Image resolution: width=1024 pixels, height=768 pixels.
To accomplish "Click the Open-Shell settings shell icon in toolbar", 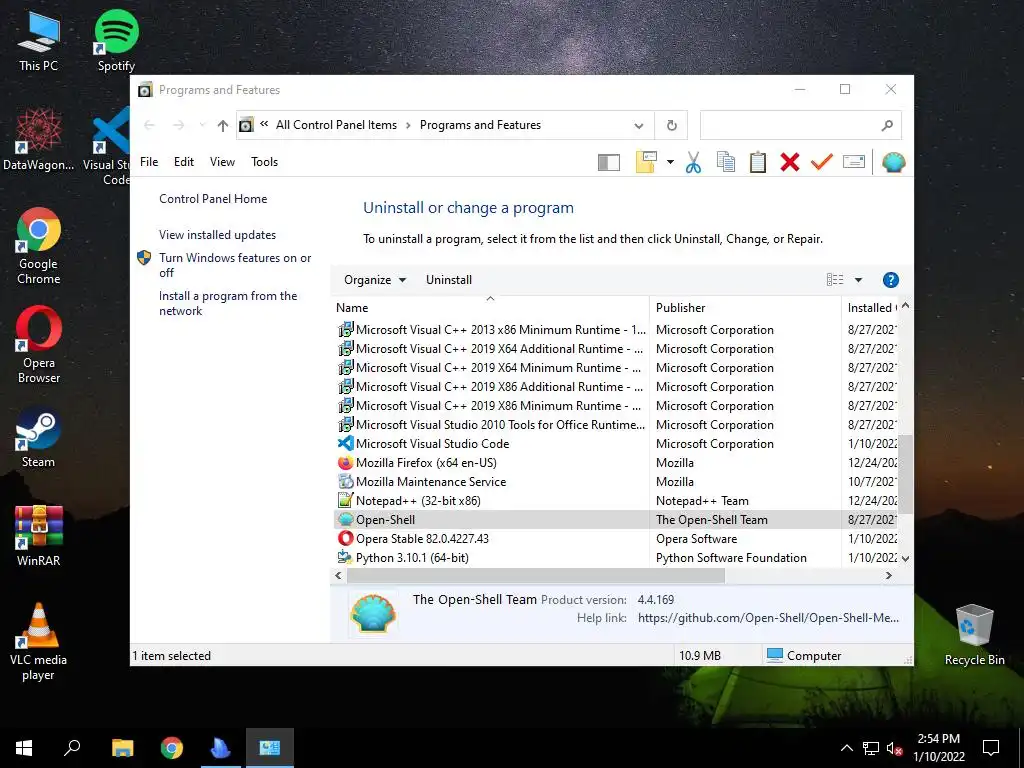I will click(893, 162).
